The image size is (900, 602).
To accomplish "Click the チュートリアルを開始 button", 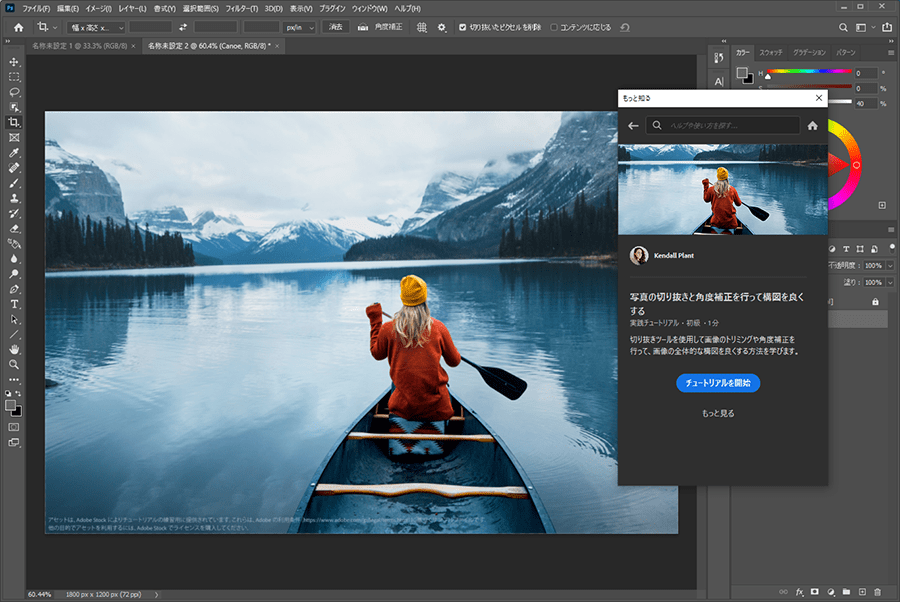I will pyautogui.click(x=718, y=383).
